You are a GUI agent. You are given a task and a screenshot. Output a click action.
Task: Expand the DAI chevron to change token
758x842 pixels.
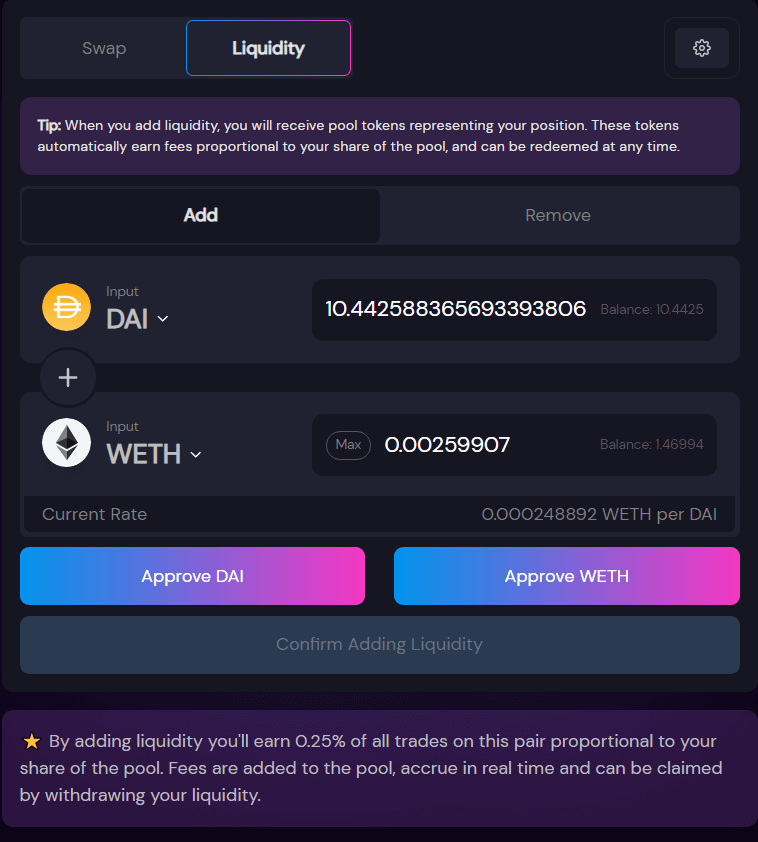coord(163,319)
